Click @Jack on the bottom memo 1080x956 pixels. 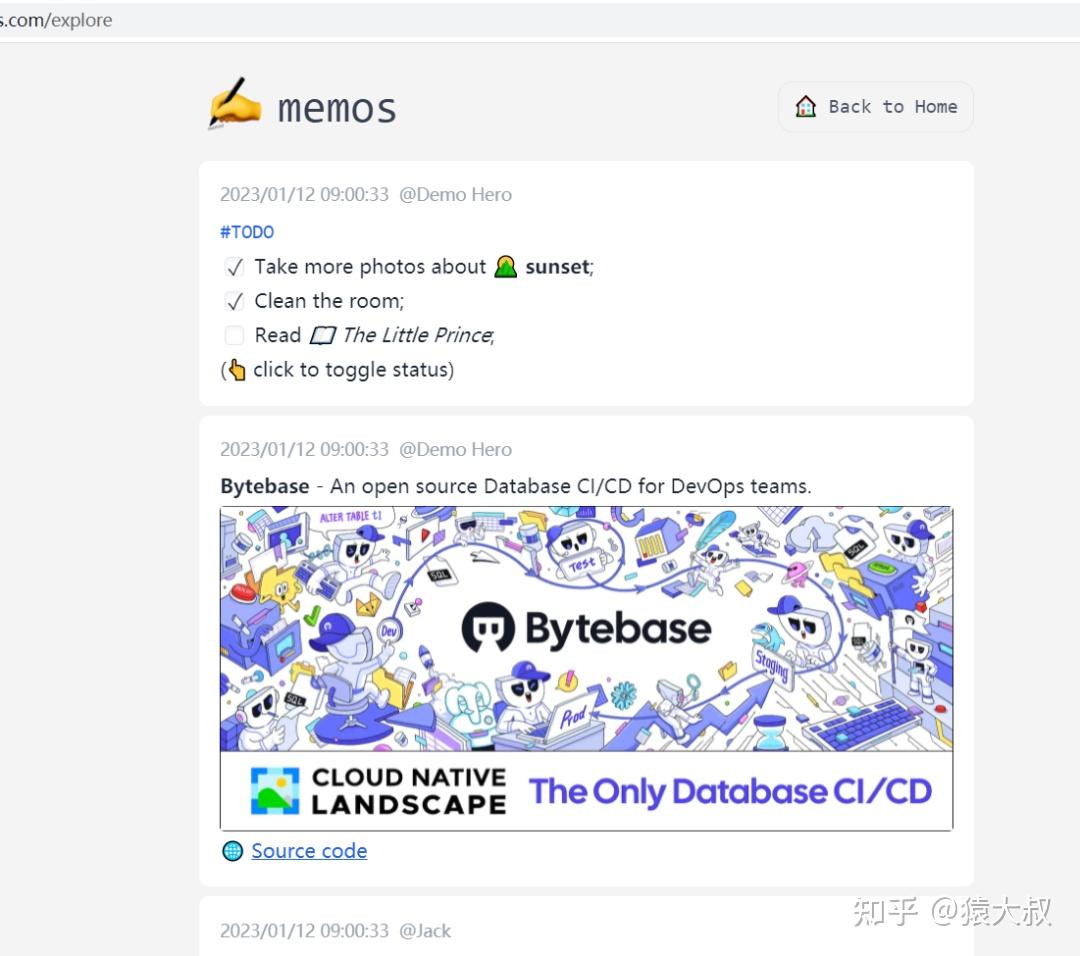427,930
